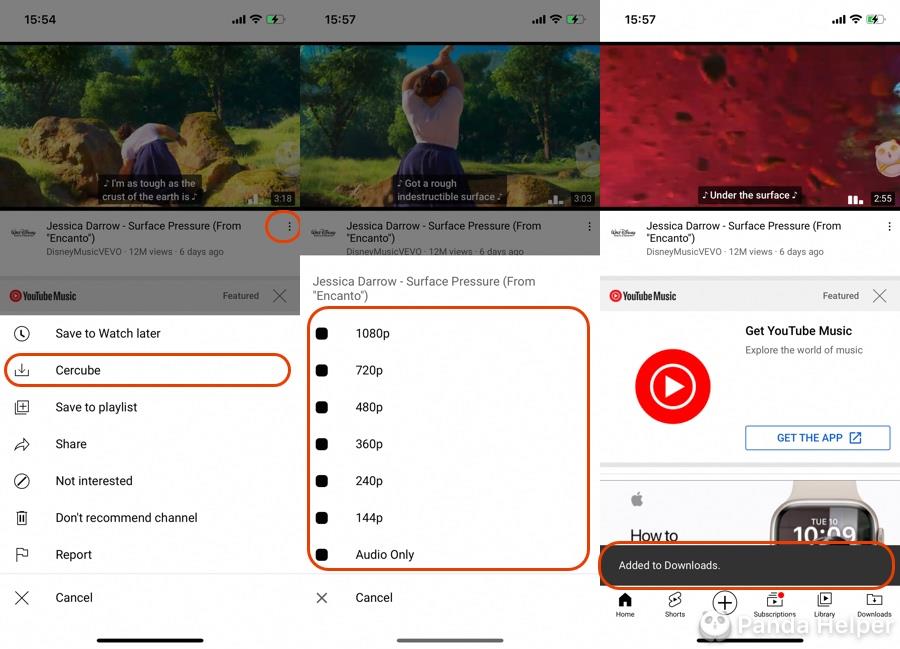Click the crossed-circle Not interested icon

click(22, 481)
